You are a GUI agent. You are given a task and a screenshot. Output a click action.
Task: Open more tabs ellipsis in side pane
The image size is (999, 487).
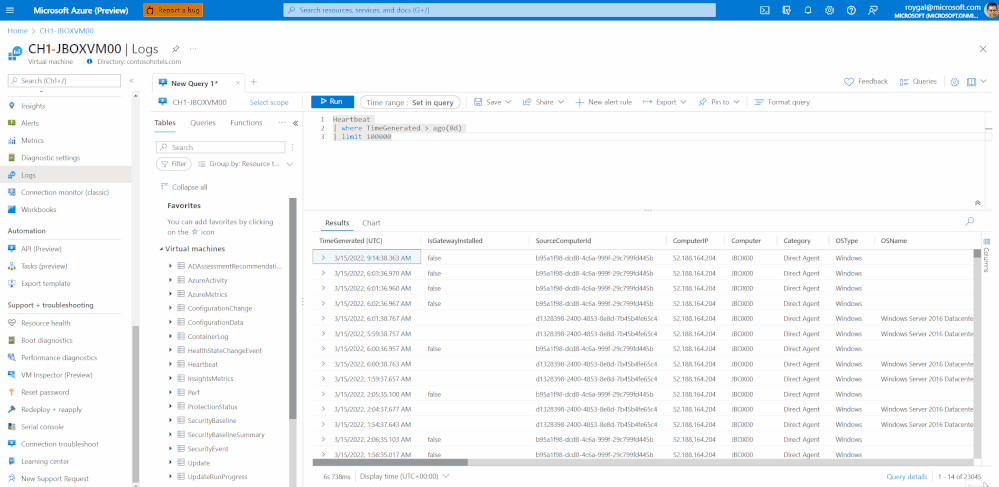(282, 123)
